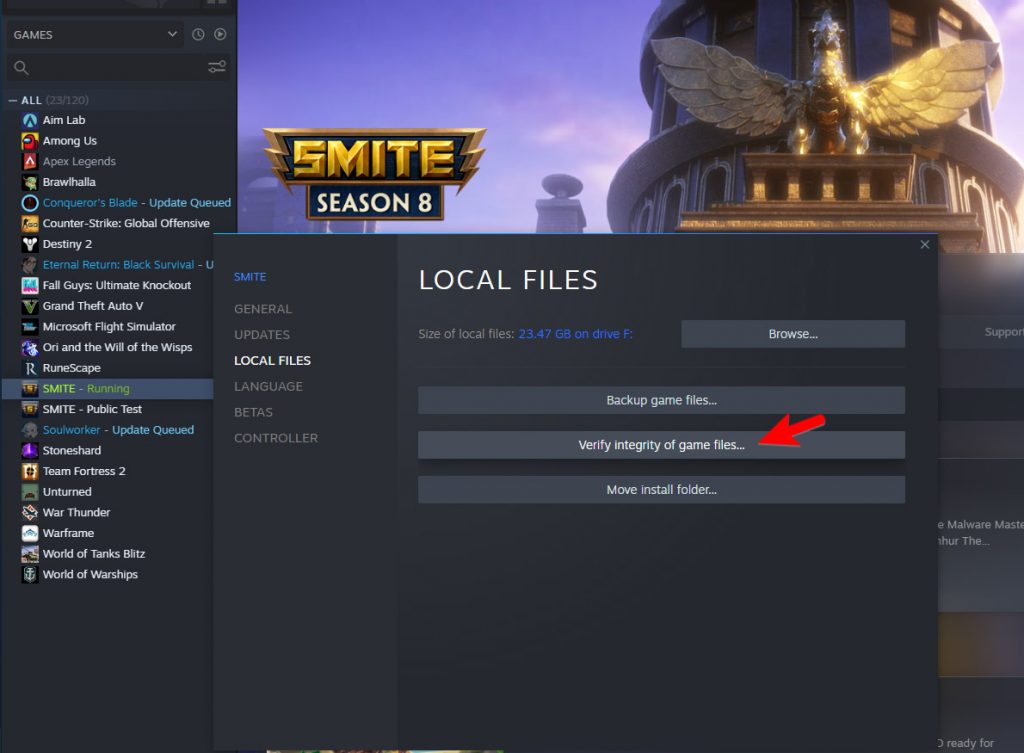Select Conqueror's Blade - Update Queued entry
This screenshot has height=753, width=1024.
point(136,202)
